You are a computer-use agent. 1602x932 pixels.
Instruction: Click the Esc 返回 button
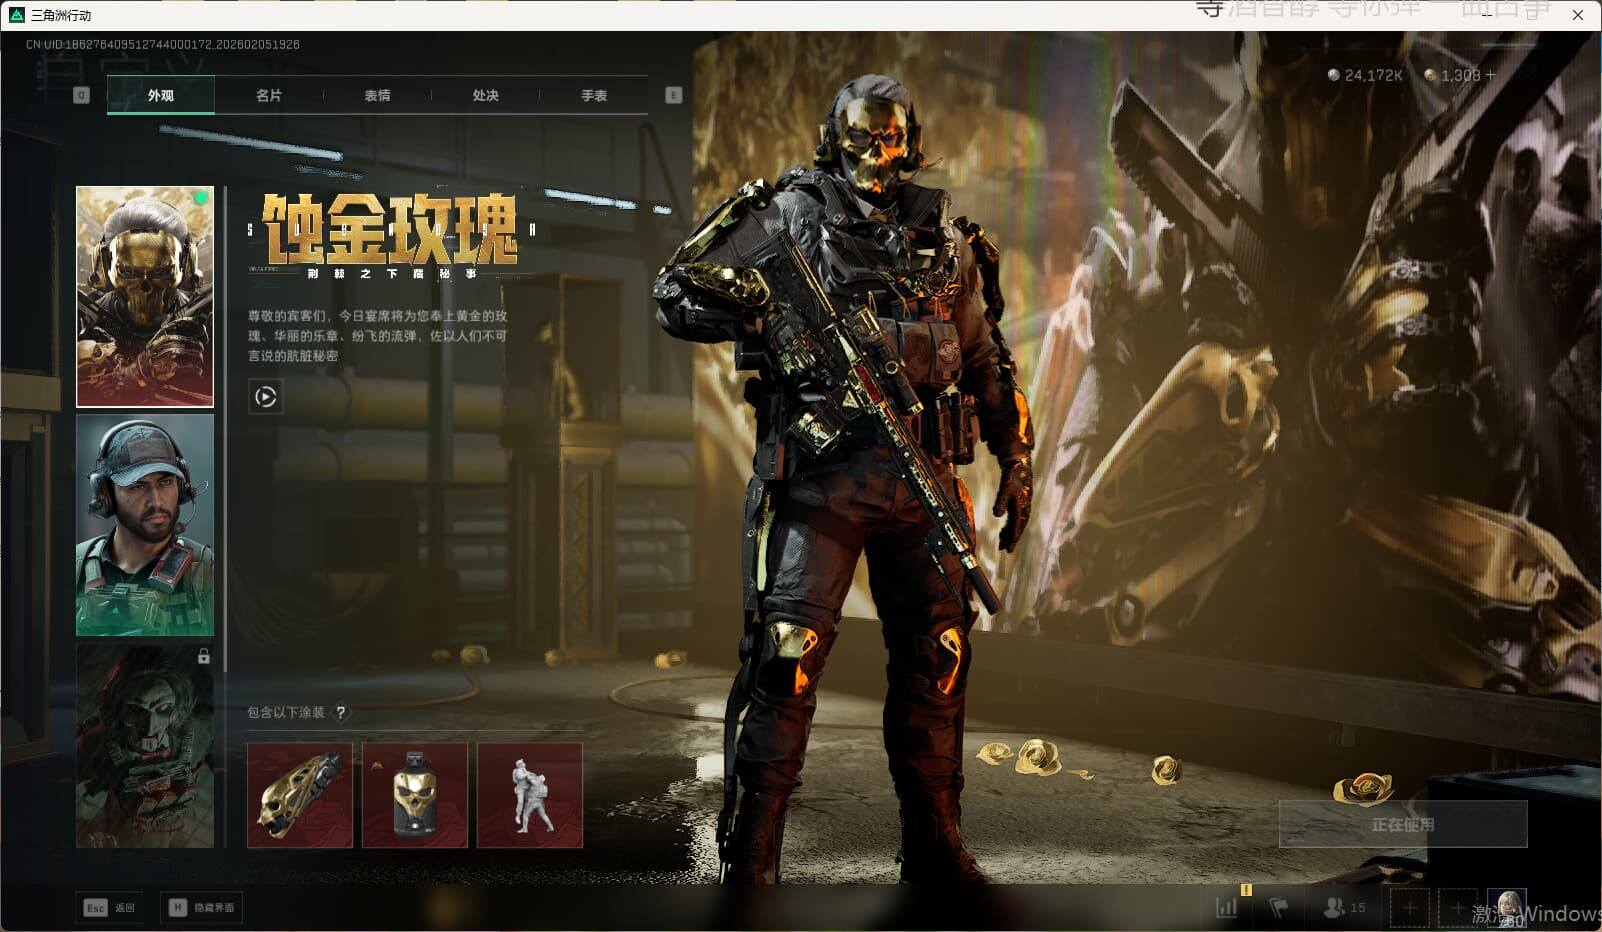coord(109,907)
